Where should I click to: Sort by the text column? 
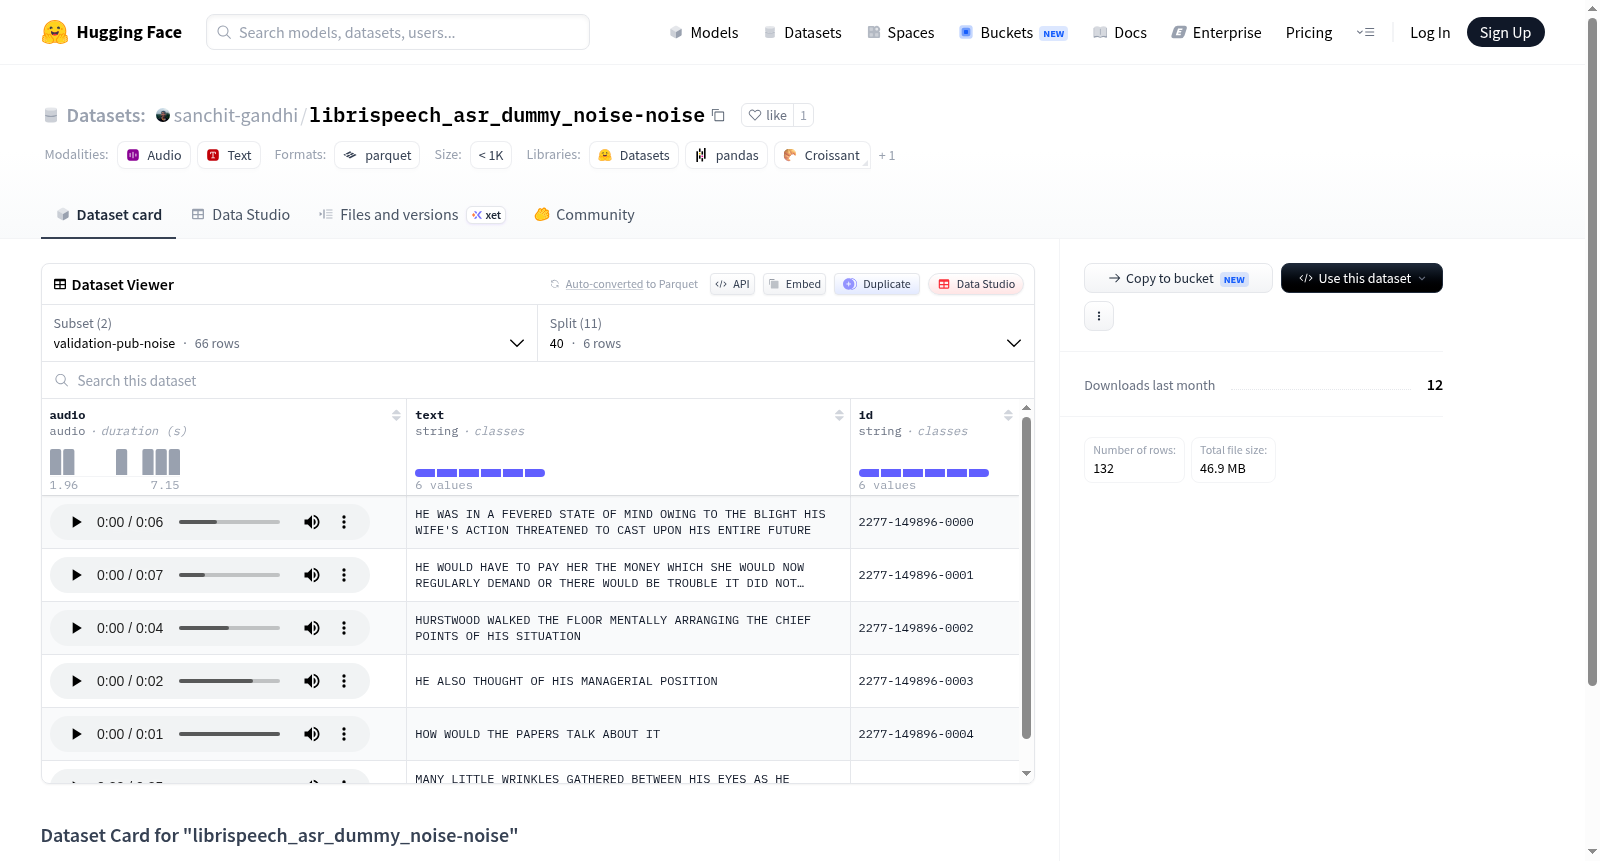(x=839, y=415)
